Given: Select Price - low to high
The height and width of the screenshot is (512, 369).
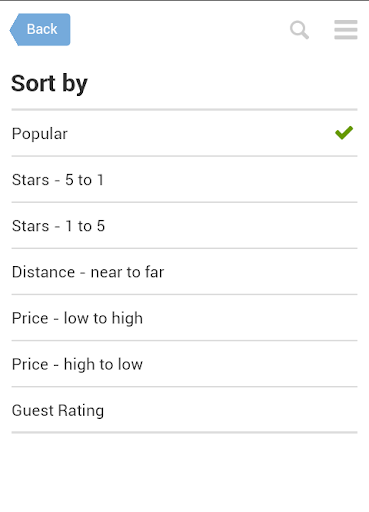Looking at the screenshot, I should coord(184,318).
